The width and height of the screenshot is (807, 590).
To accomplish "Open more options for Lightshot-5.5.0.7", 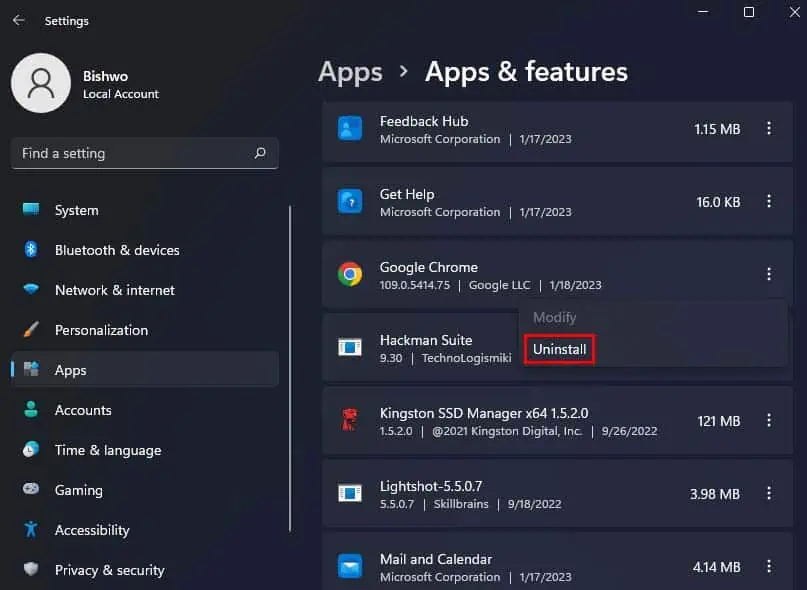I will pos(769,493).
